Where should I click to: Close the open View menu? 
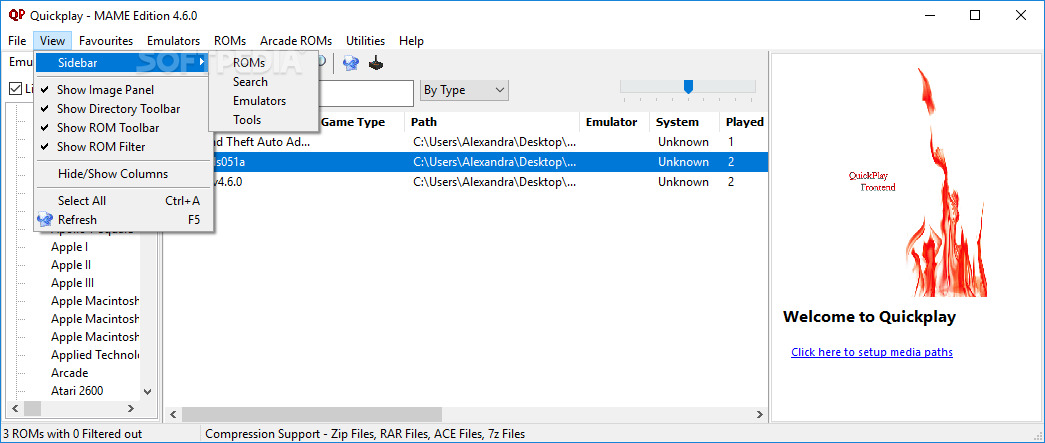click(52, 41)
